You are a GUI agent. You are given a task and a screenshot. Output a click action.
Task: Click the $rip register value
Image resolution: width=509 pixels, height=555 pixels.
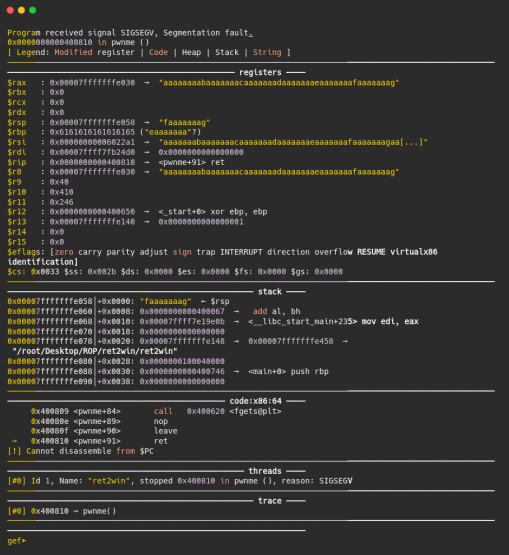(x=92, y=162)
